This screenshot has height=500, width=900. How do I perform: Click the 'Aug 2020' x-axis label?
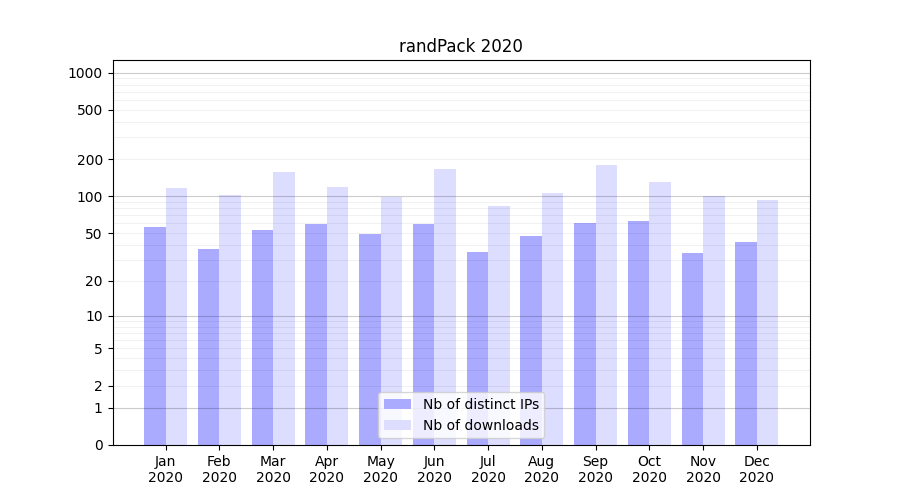click(x=542, y=469)
